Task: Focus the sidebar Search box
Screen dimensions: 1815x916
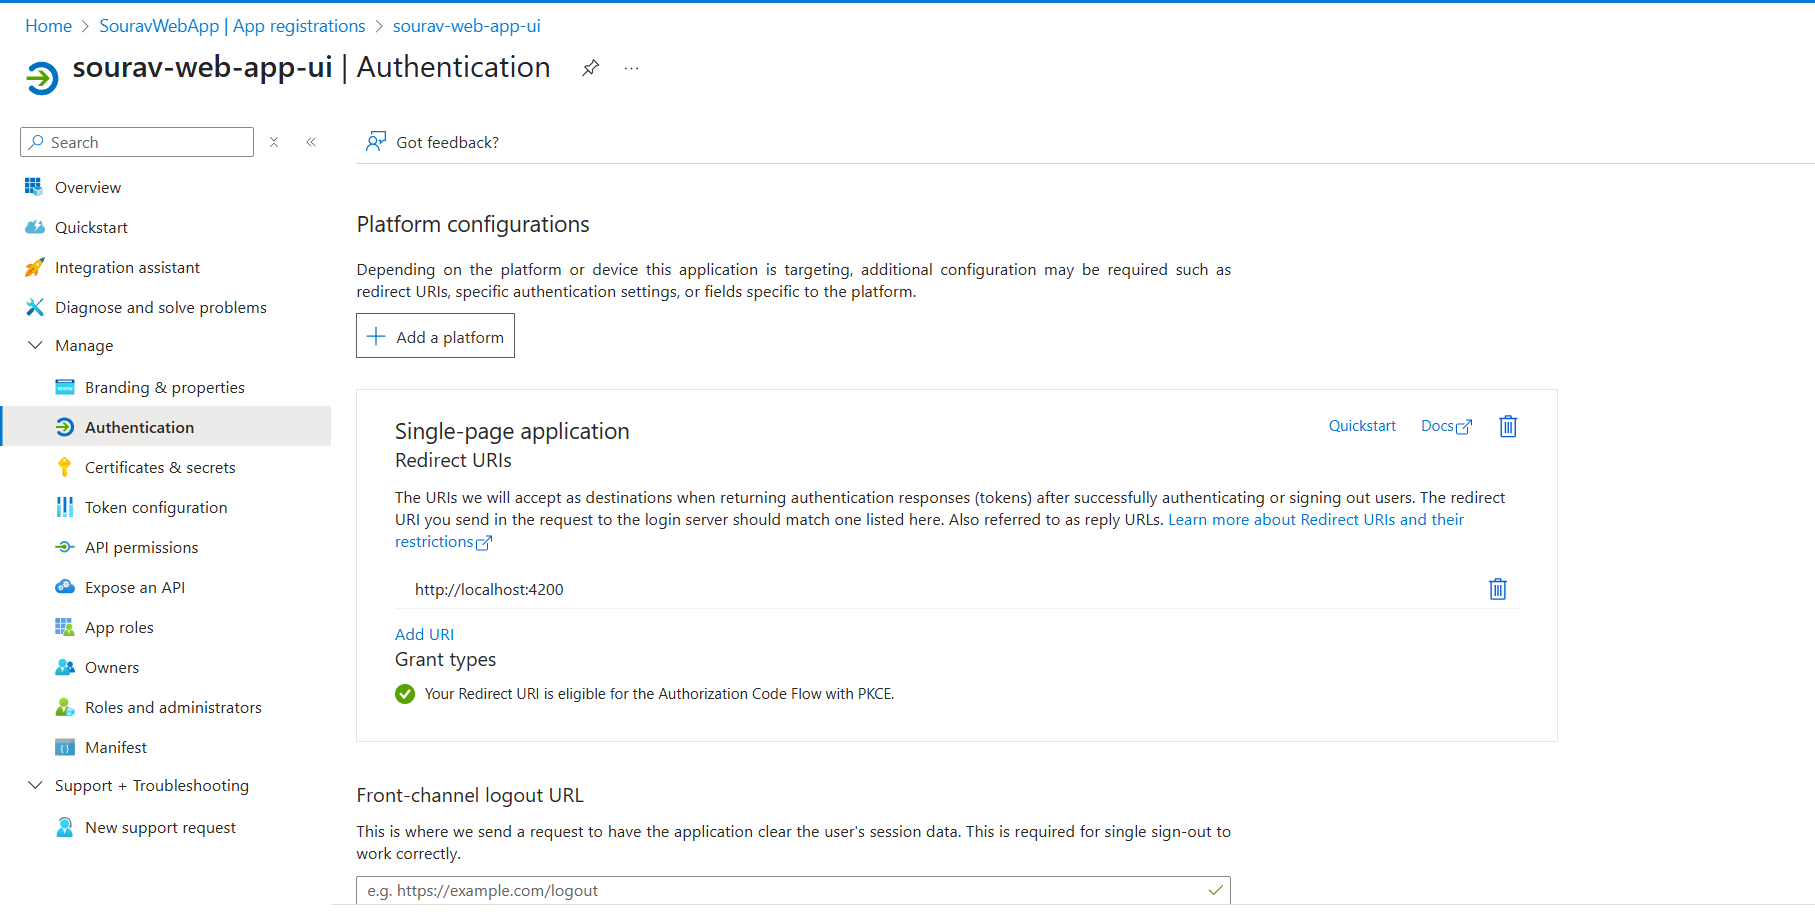Action: point(137,142)
